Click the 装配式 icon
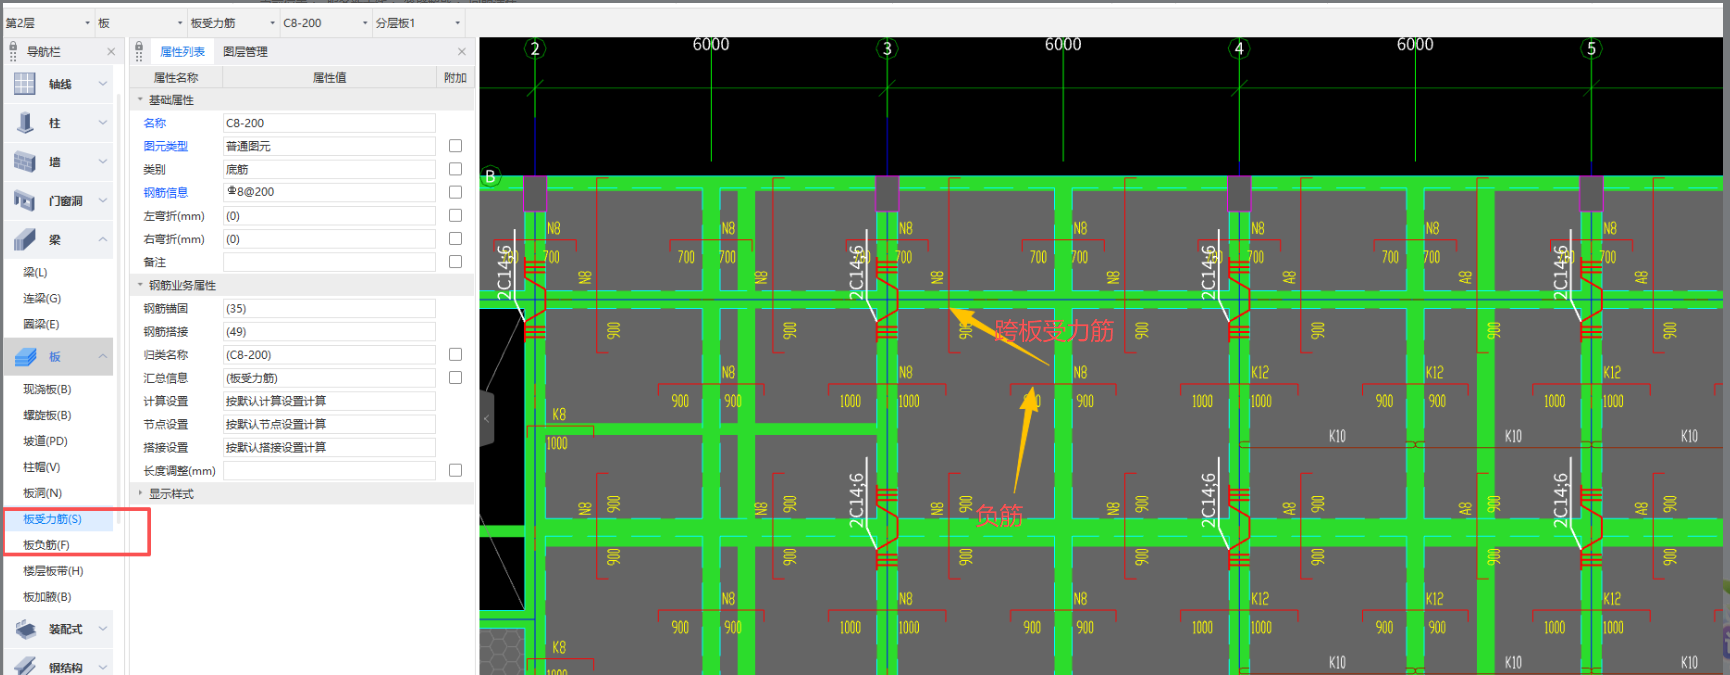Screen dimensions: 1730x675 pos(25,629)
